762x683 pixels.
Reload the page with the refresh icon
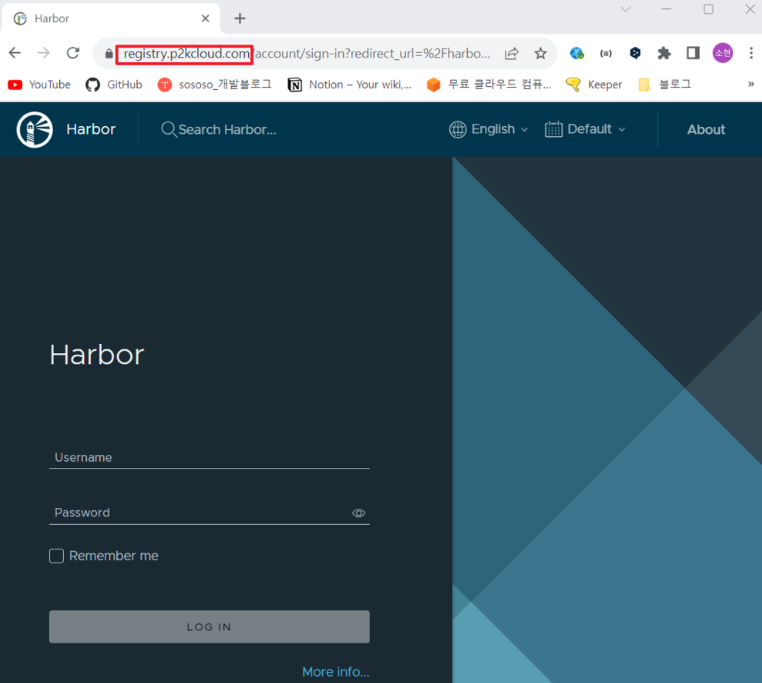click(x=73, y=53)
